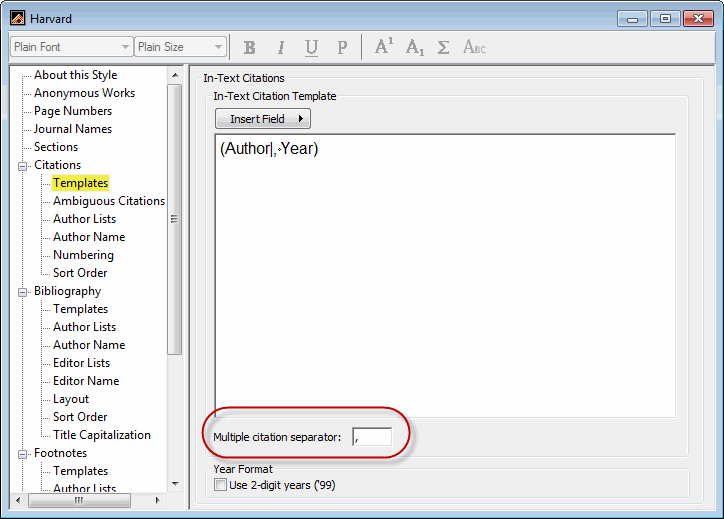724x519 pixels.
Task: Click inside the citation template text area
Action: click(x=445, y=276)
